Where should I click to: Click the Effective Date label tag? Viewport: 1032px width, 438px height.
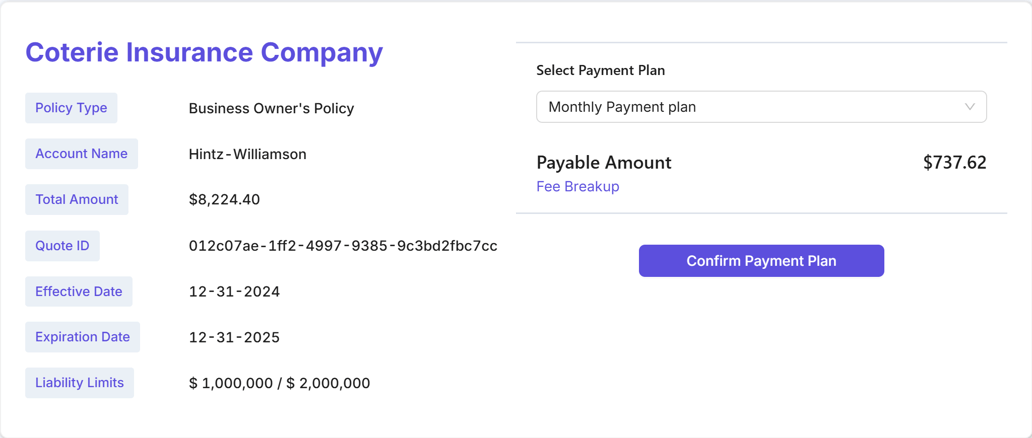(x=78, y=292)
